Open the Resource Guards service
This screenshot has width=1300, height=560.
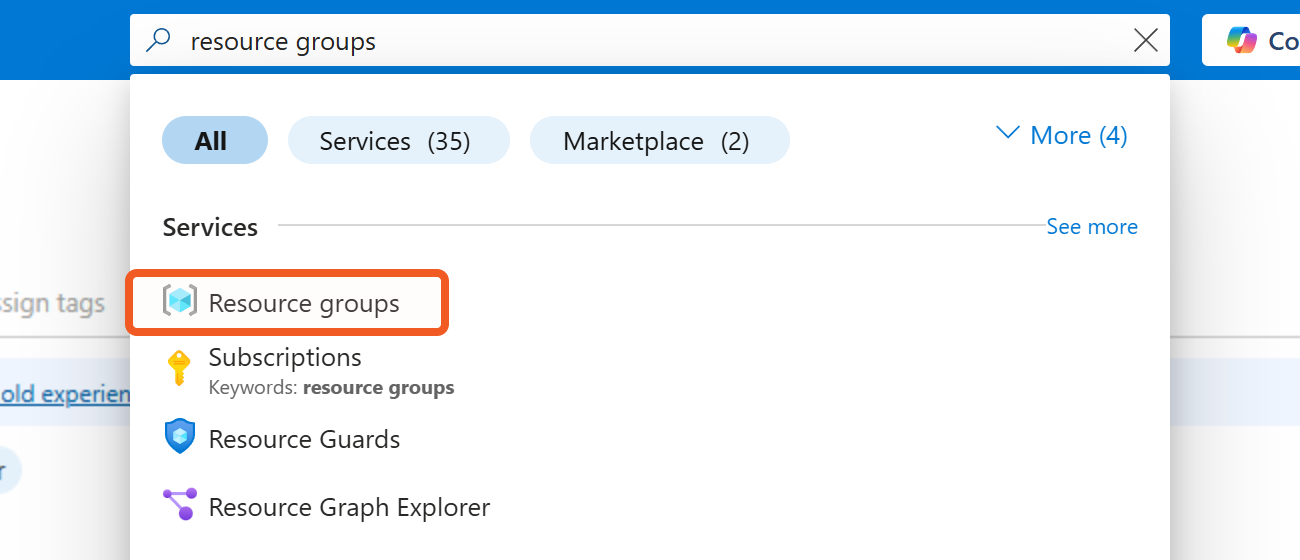pyautogui.click(x=304, y=440)
